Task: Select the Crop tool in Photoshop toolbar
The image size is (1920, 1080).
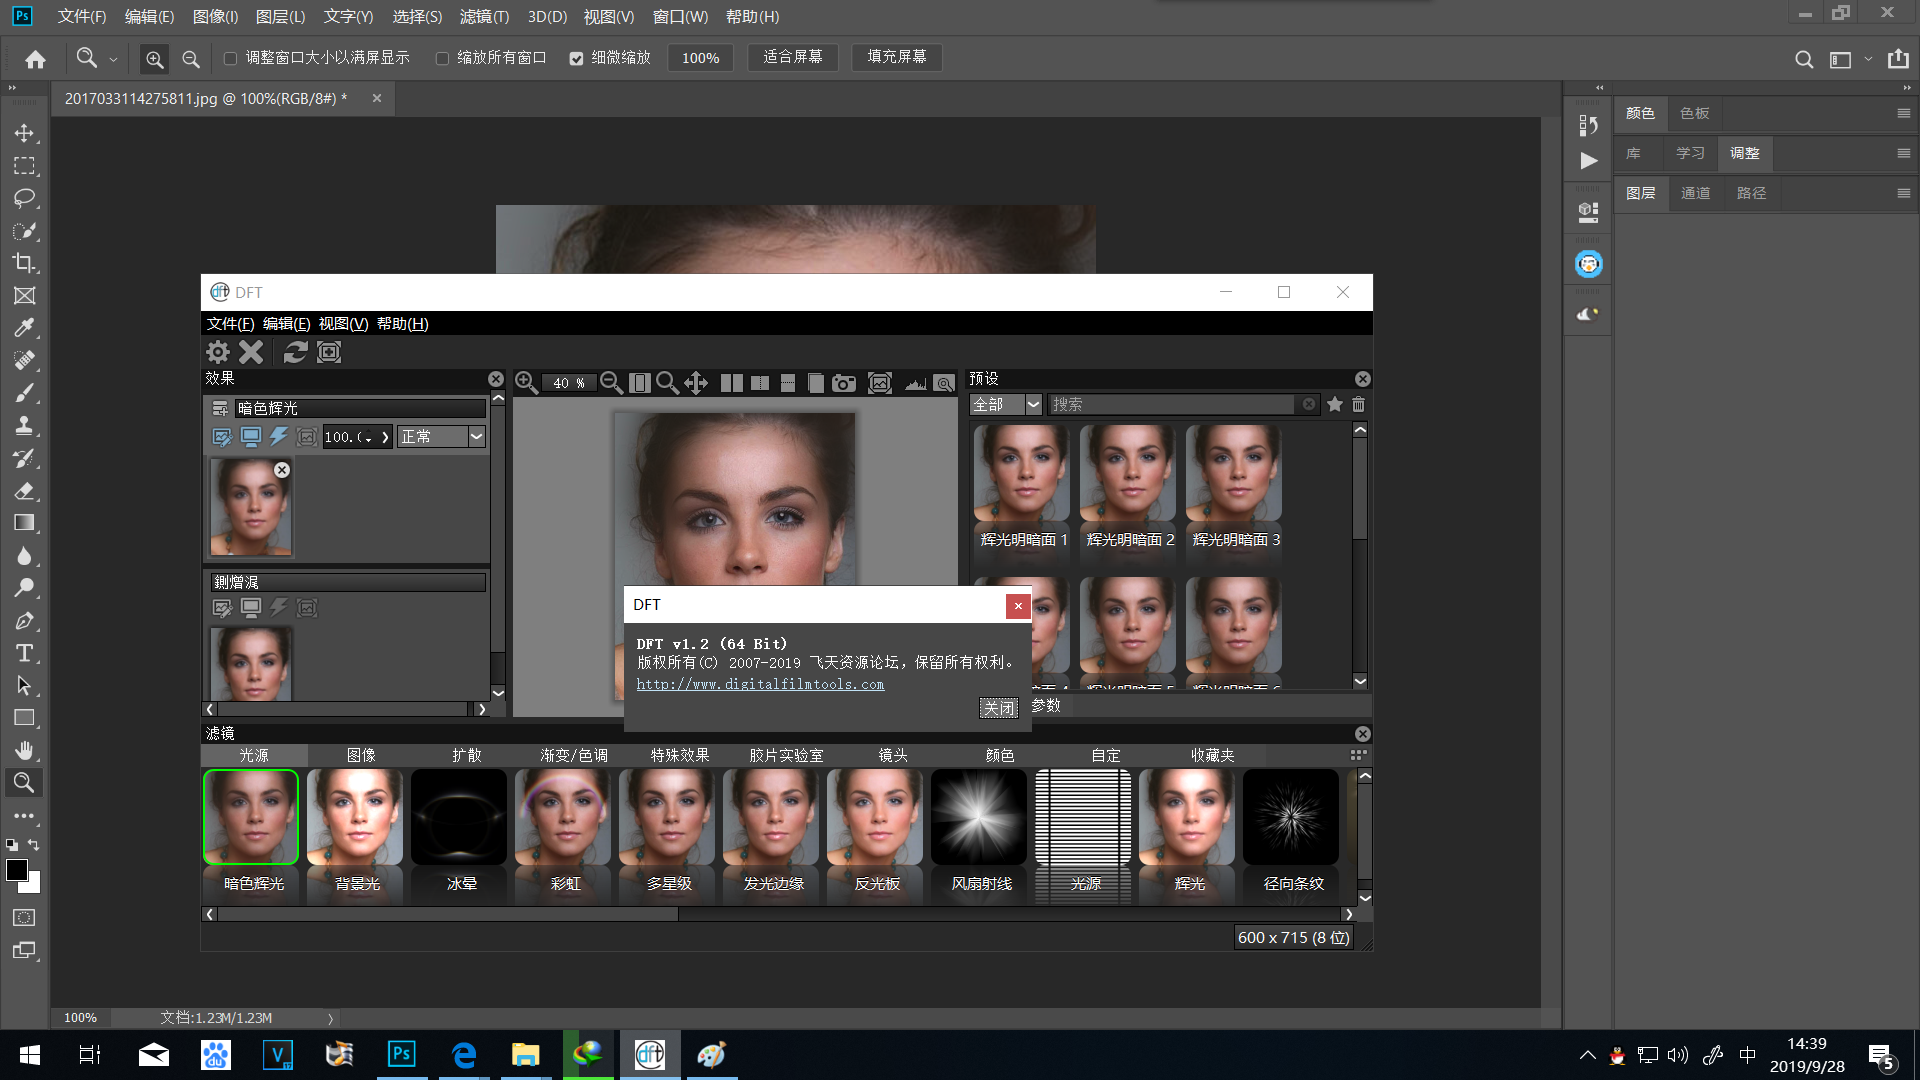Action: pyautogui.click(x=24, y=263)
